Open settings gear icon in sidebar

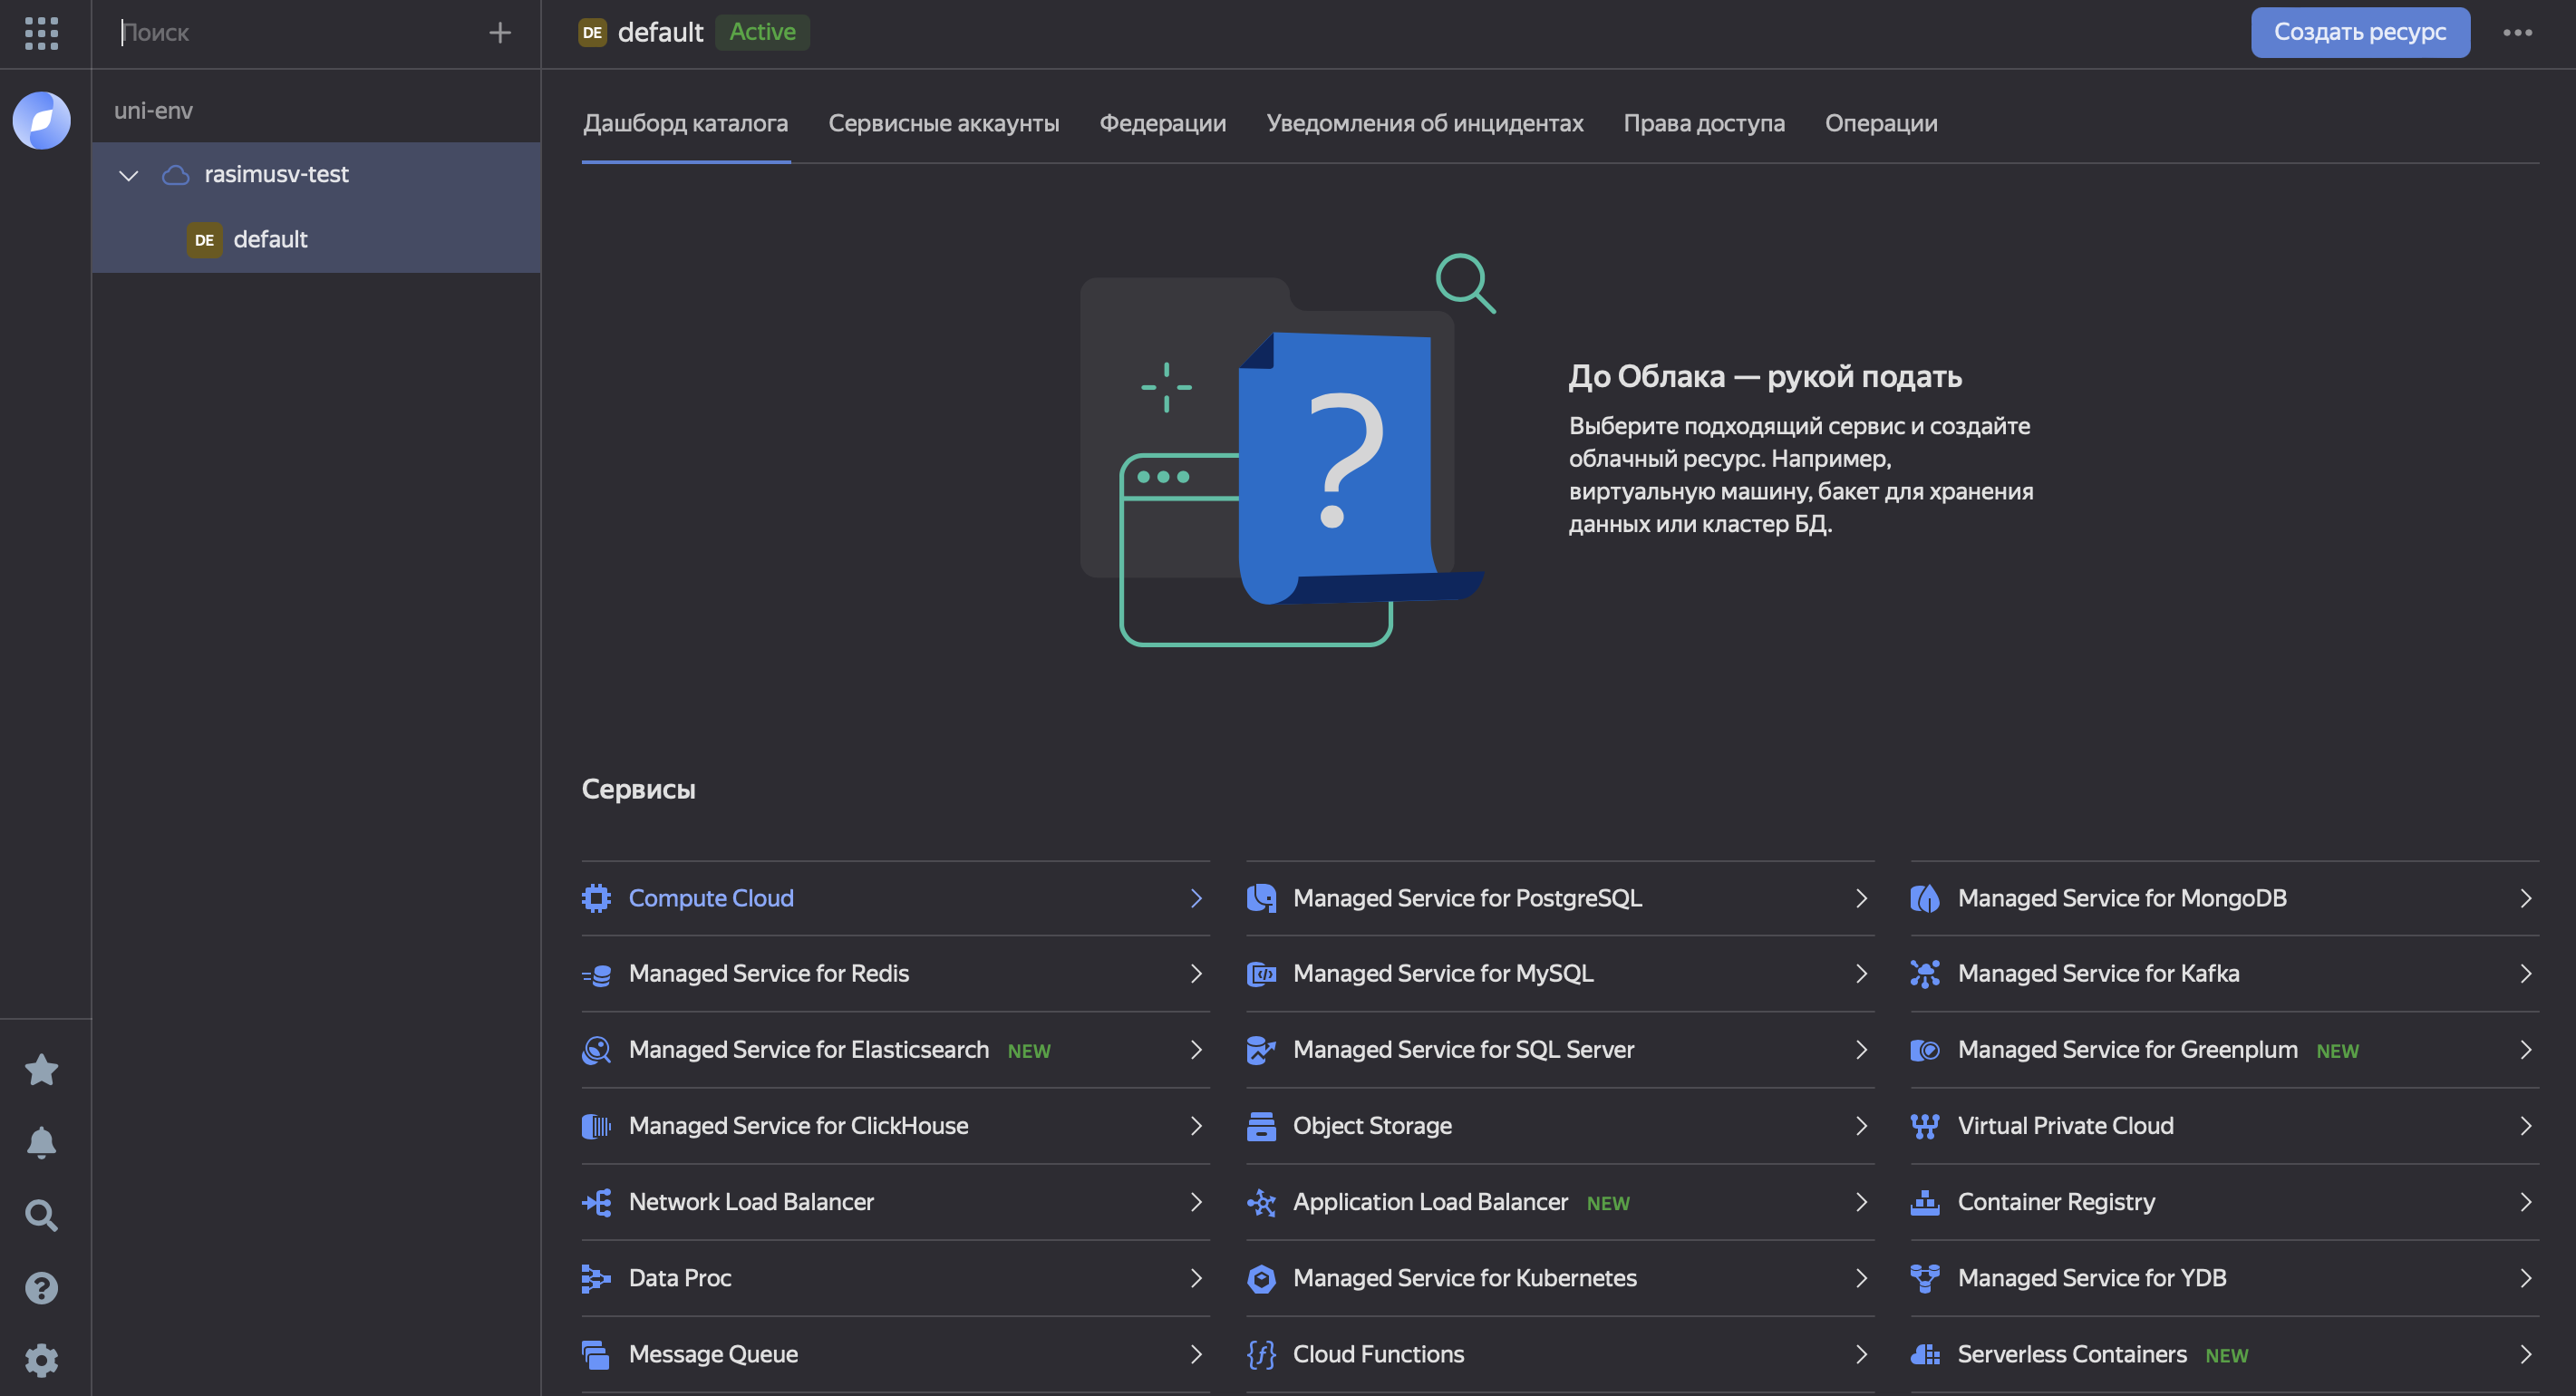(x=41, y=1360)
